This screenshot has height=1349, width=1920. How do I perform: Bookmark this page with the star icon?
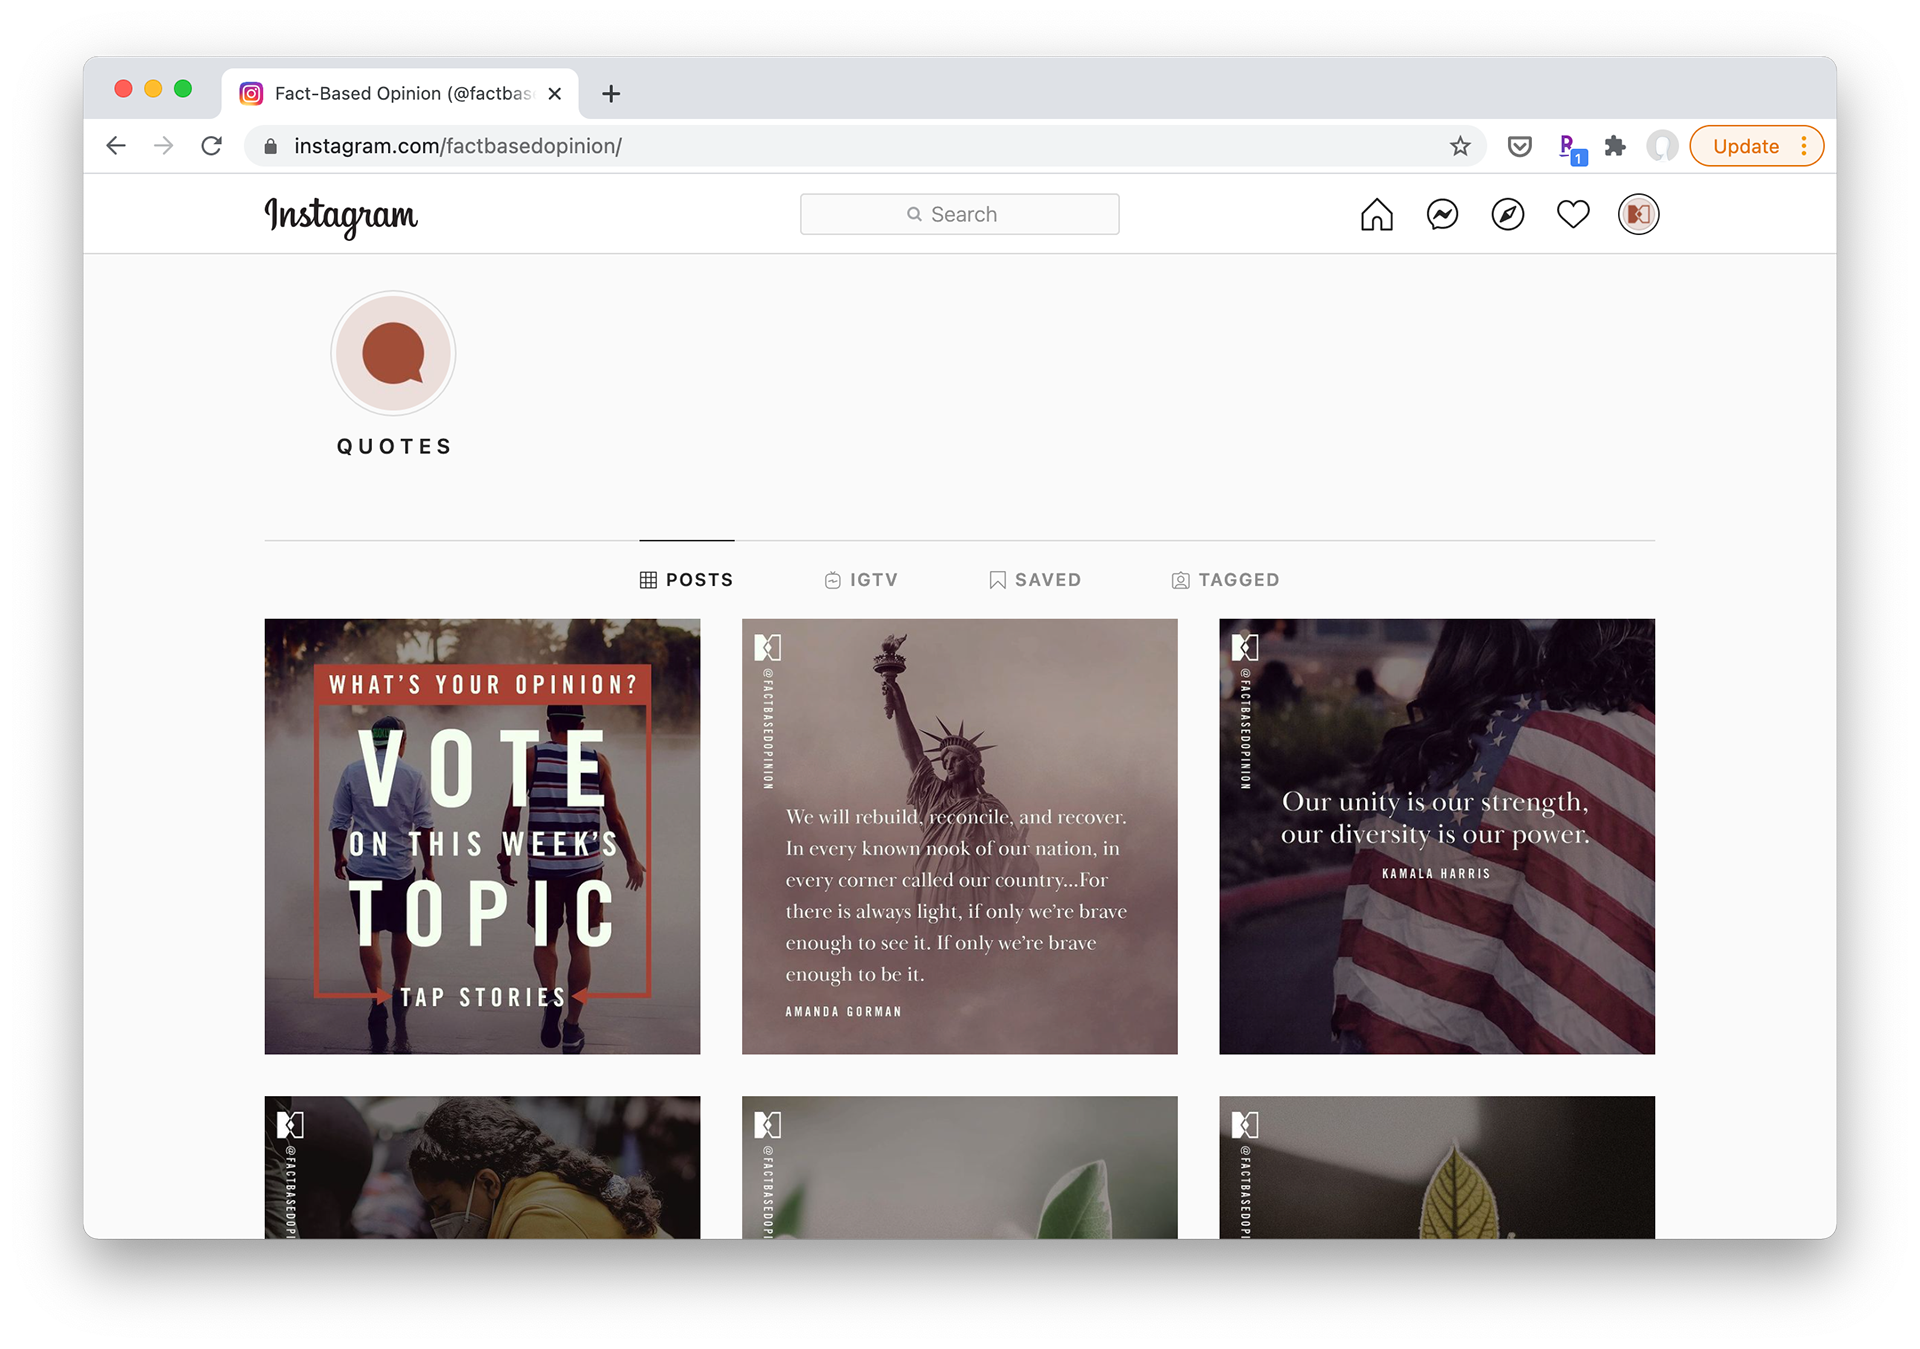(1460, 146)
